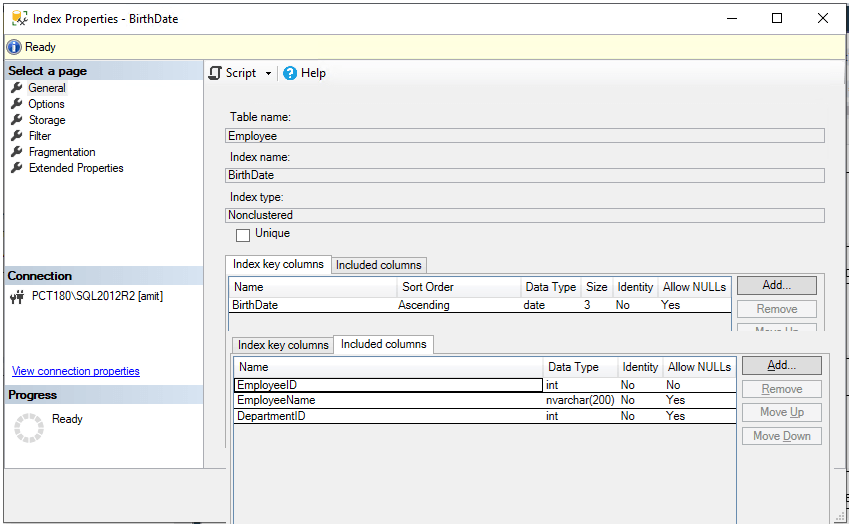Viewport: 851px width, 530px height.
Task: Expand the Script dropdown arrow
Action: tap(268, 74)
